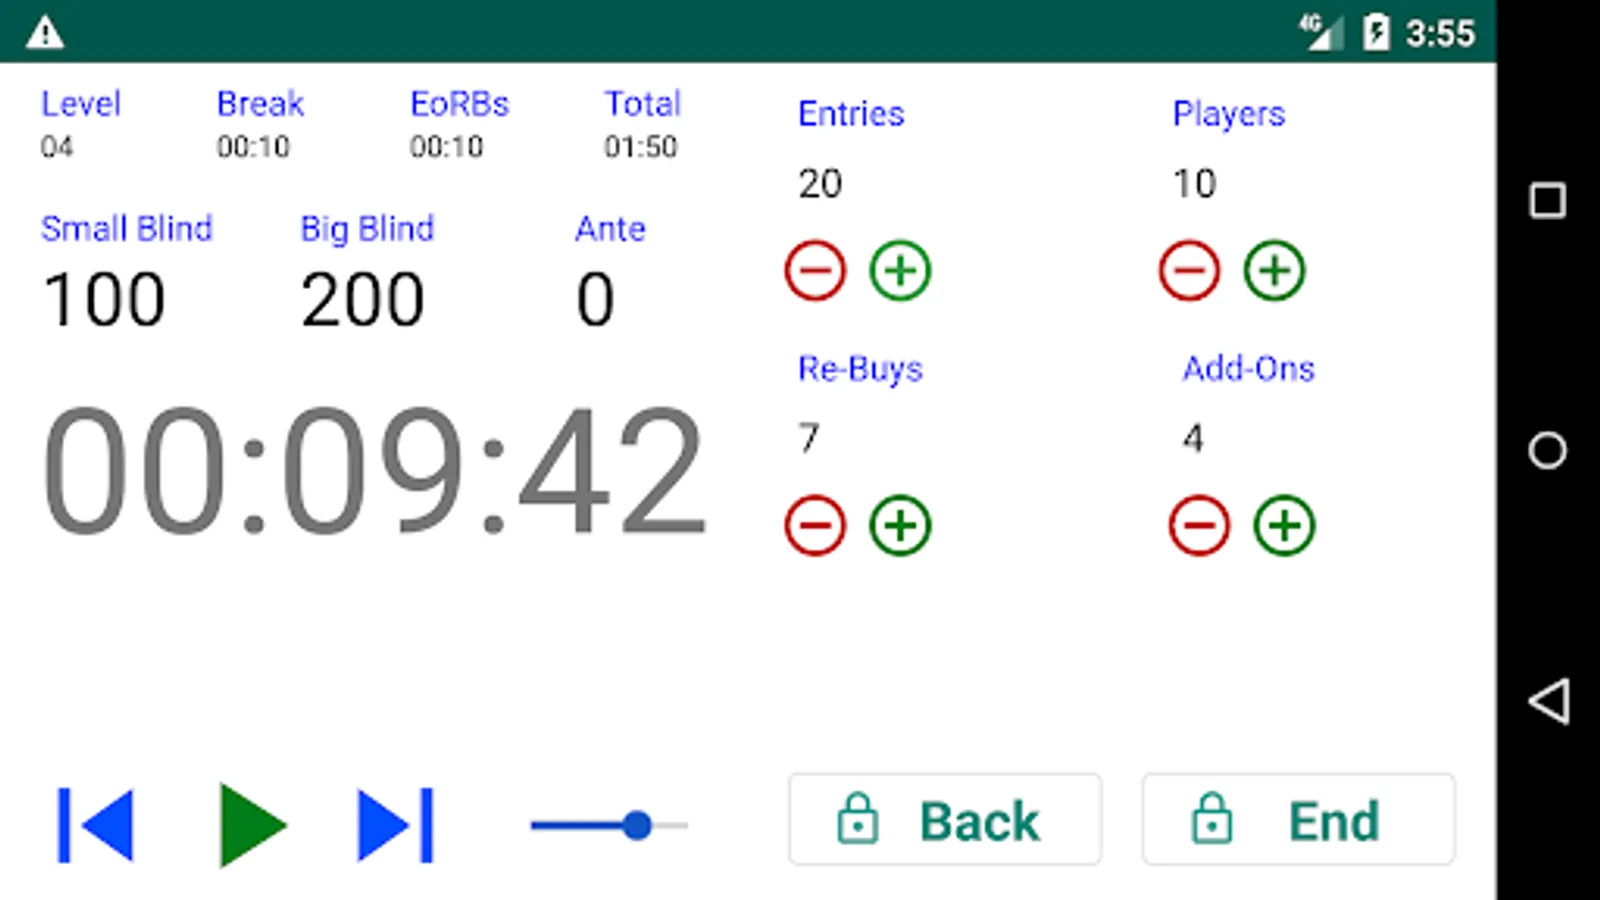Increase the Re-Buys count with plus icon
This screenshot has height=900, width=1600.
[900, 525]
